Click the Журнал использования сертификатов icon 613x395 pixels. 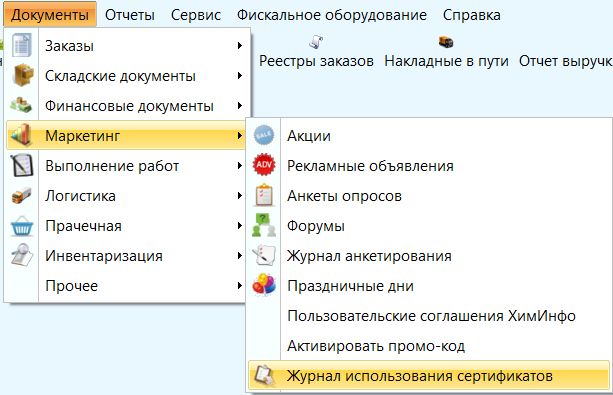coord(264,375)
